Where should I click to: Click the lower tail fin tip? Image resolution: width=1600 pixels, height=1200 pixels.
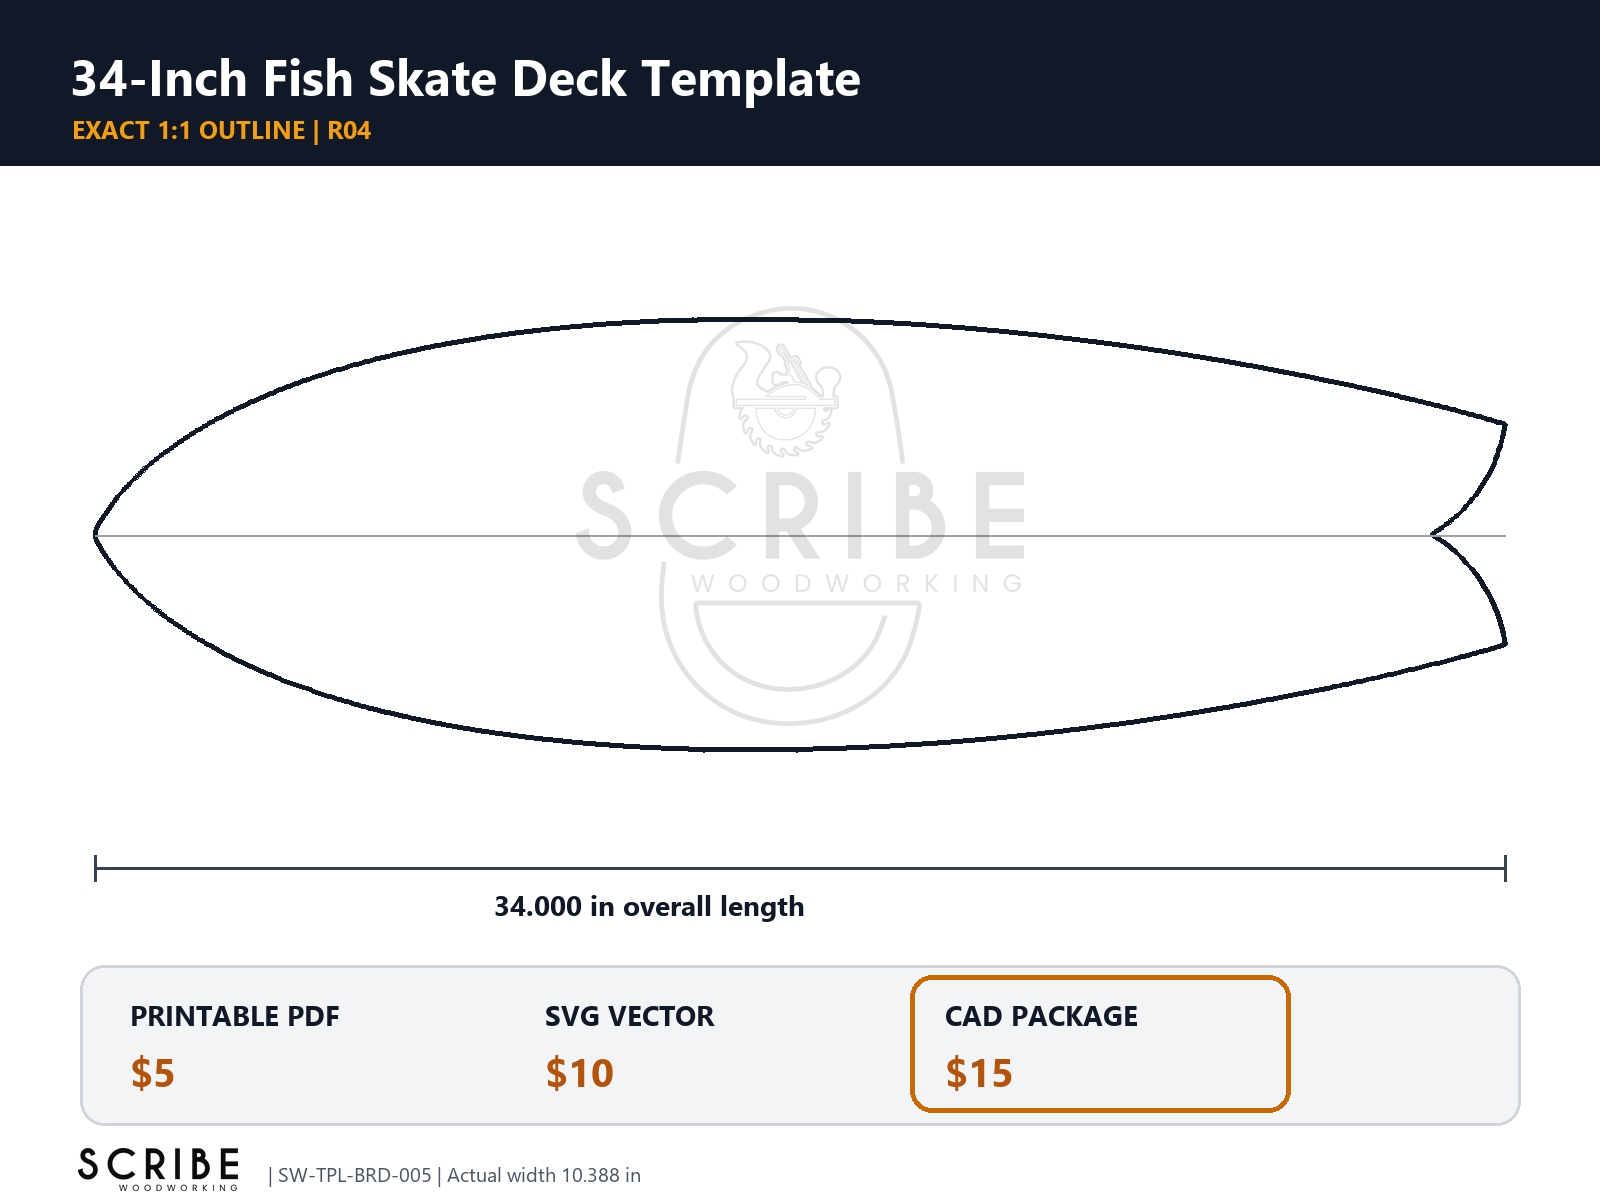coord(1504,645)
